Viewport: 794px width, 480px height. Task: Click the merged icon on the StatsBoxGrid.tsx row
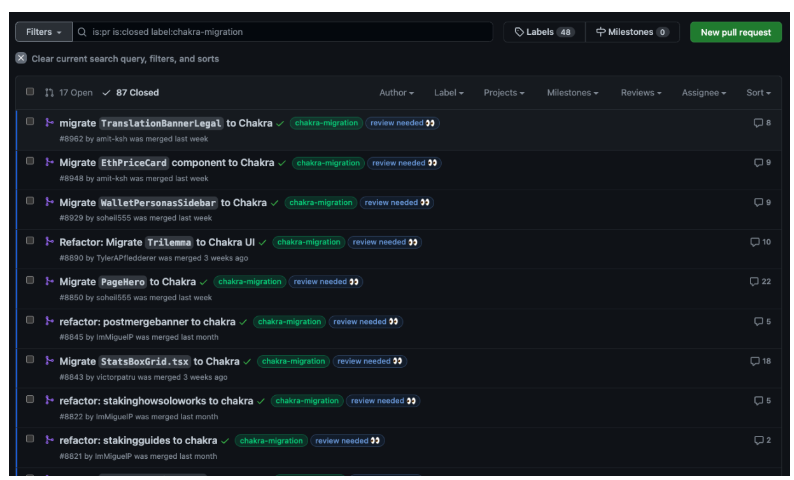[49, 360]
